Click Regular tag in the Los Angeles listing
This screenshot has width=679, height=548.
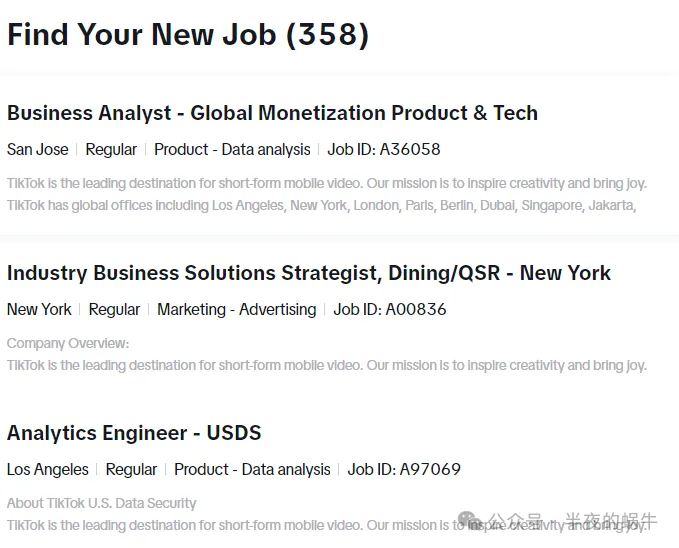tap(131, 469)
